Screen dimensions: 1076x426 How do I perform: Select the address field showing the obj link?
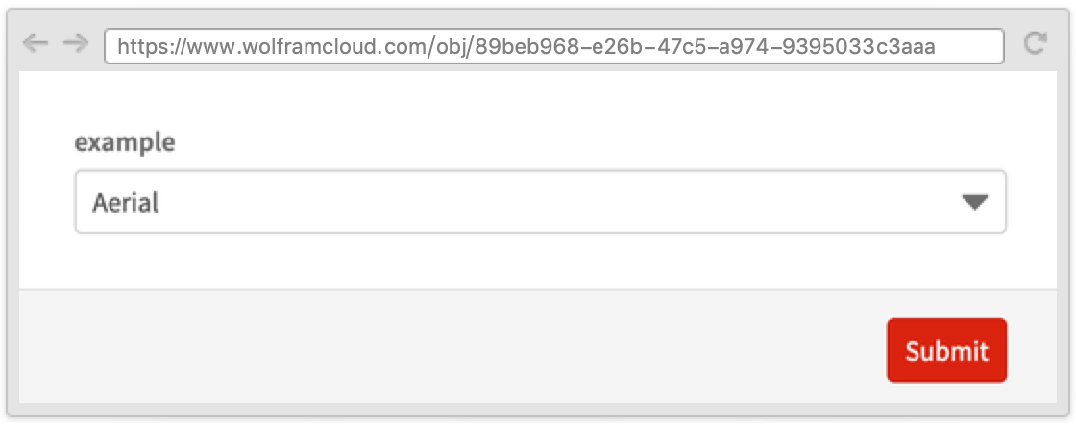point(554,45)
